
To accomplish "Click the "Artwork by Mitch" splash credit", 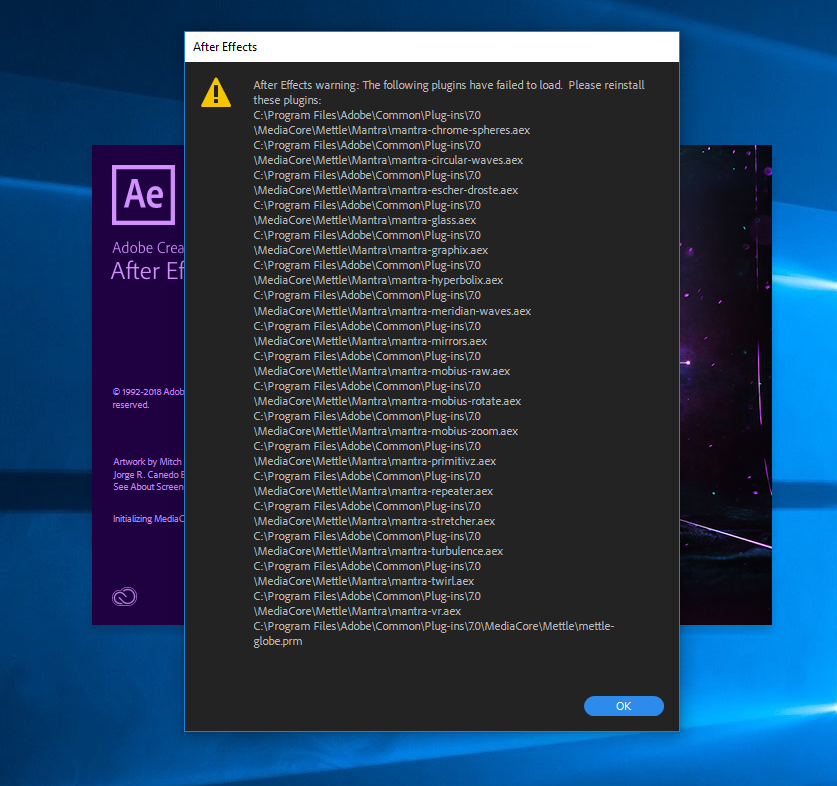I will click(x=147, y=461).
